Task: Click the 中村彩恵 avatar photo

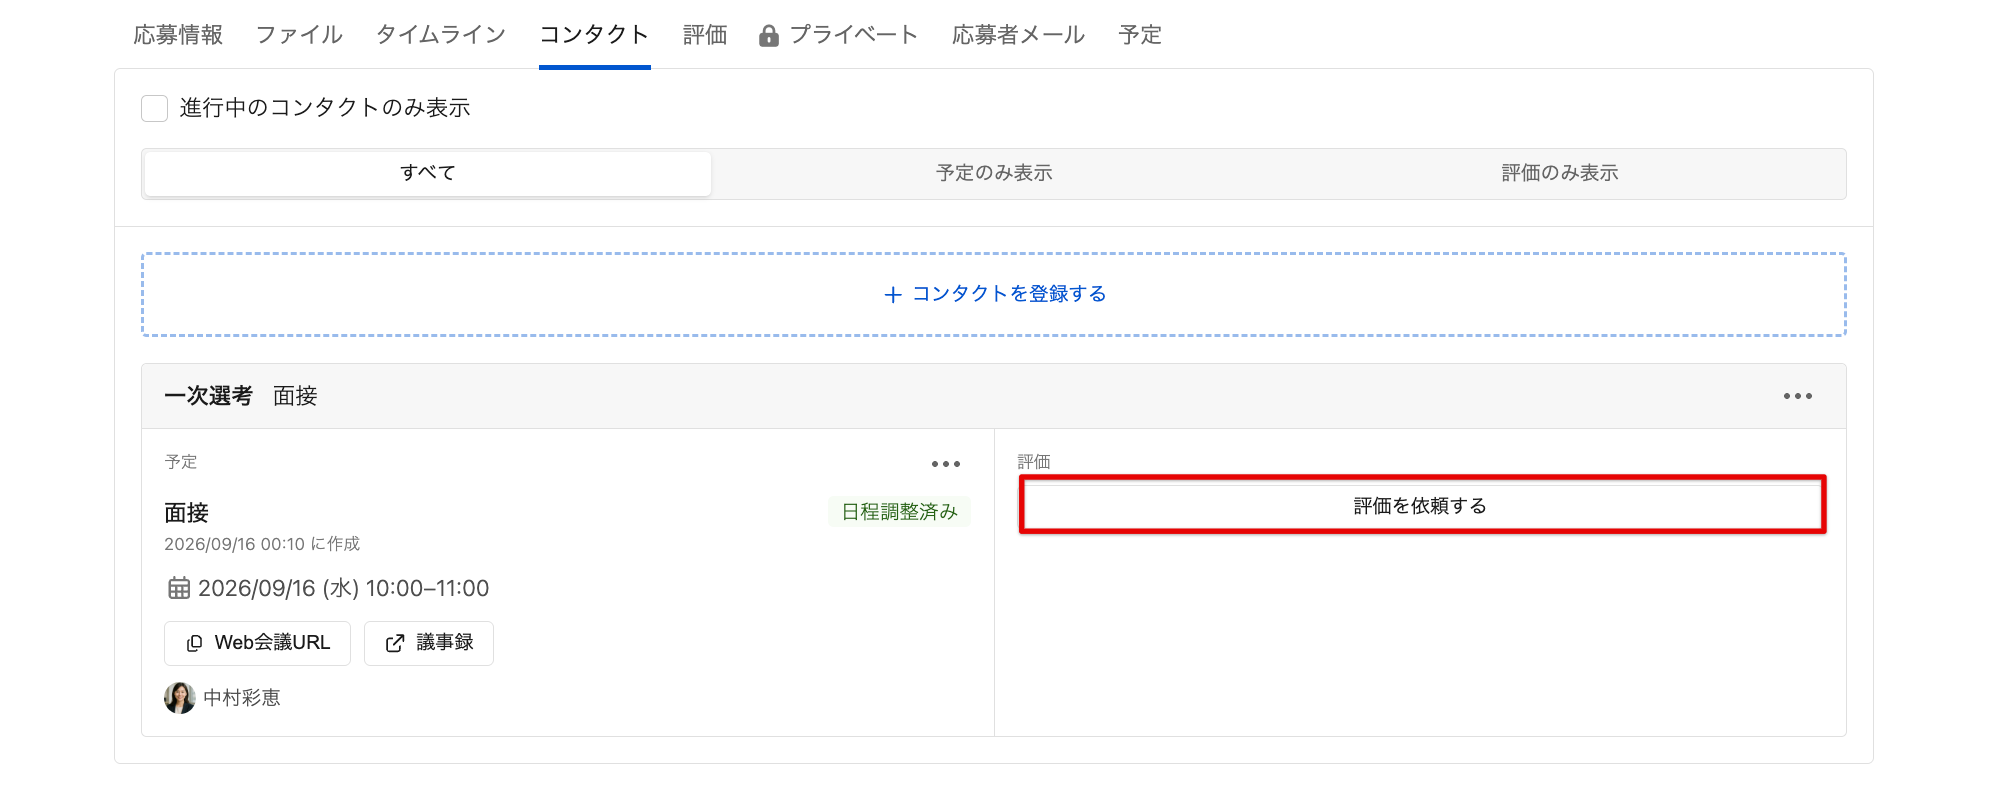Action: [x=180, y=698]
